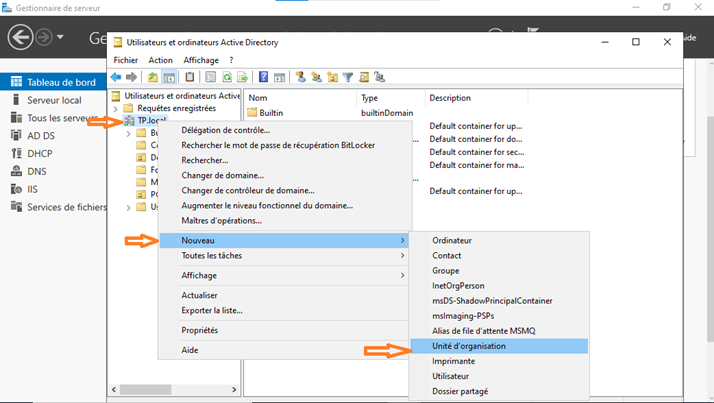Open the Fichier menu
714x403 pixels.
click(x=126, y=60)
